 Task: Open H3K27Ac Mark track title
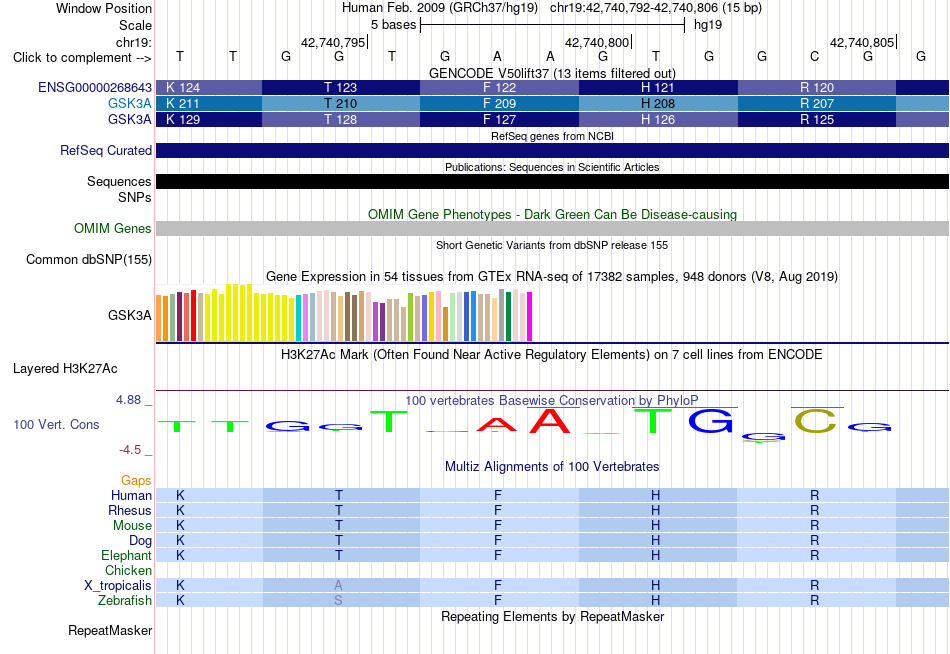[552, 355]
